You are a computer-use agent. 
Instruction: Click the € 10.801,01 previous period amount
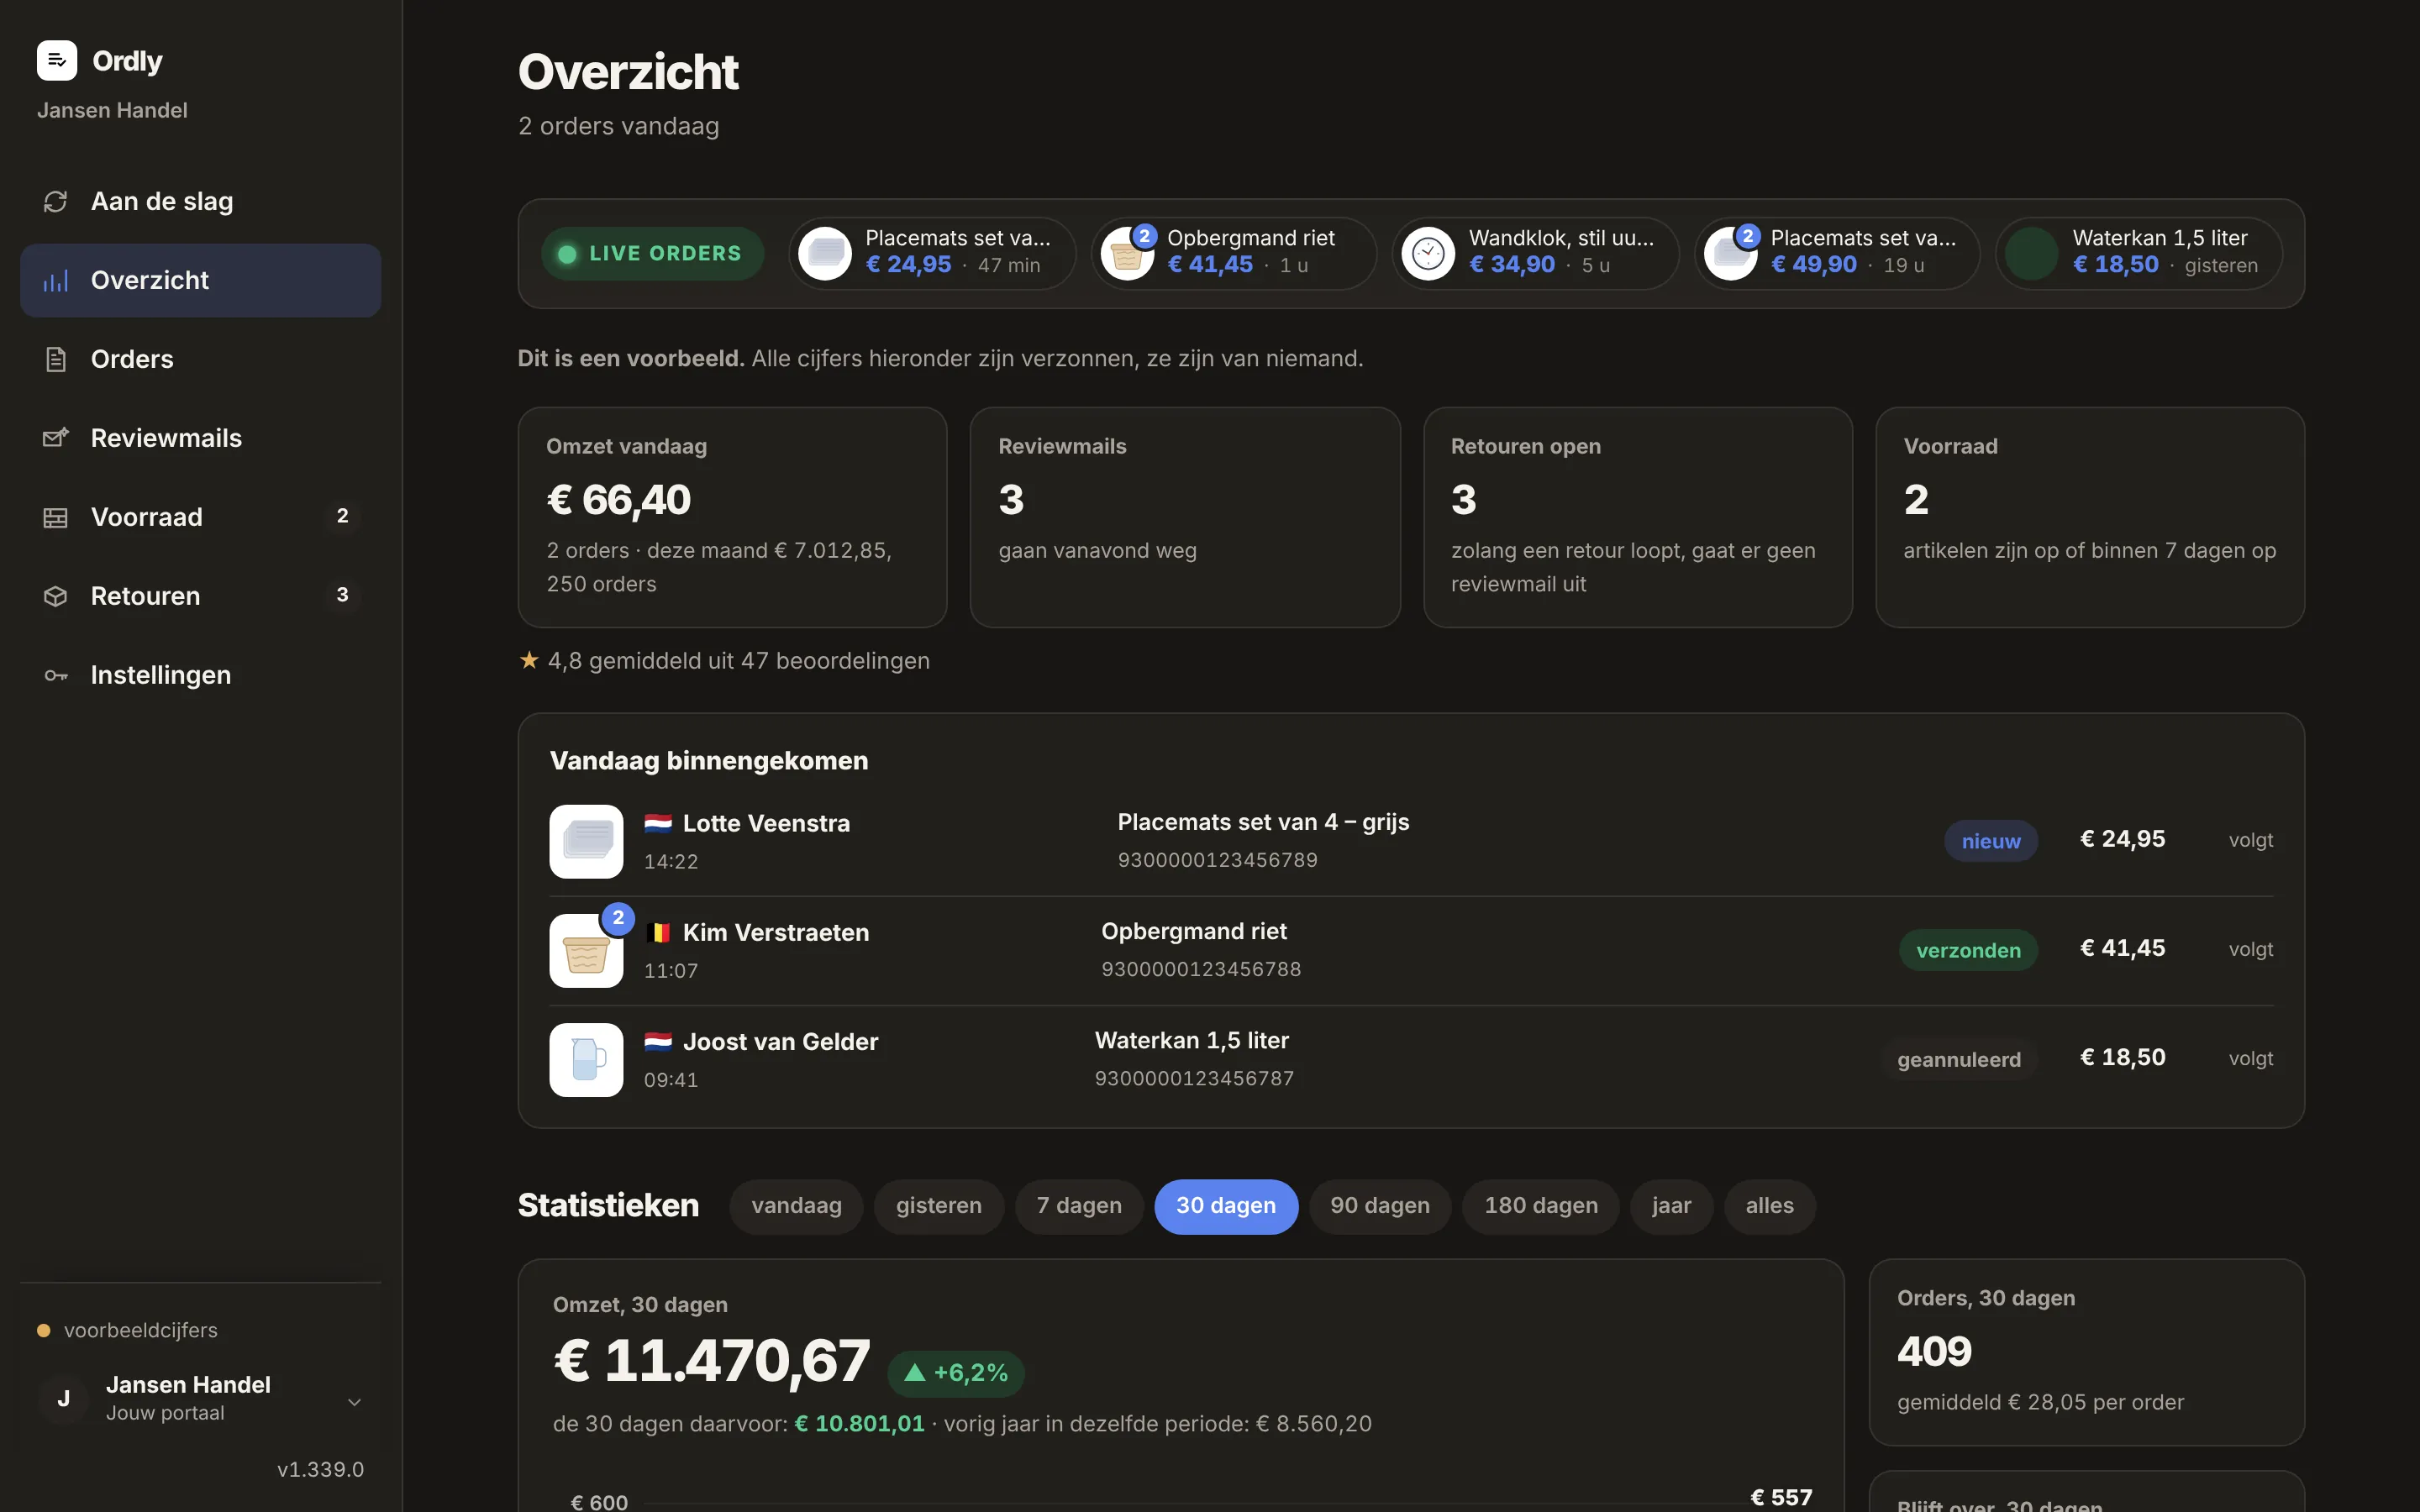859,1423
